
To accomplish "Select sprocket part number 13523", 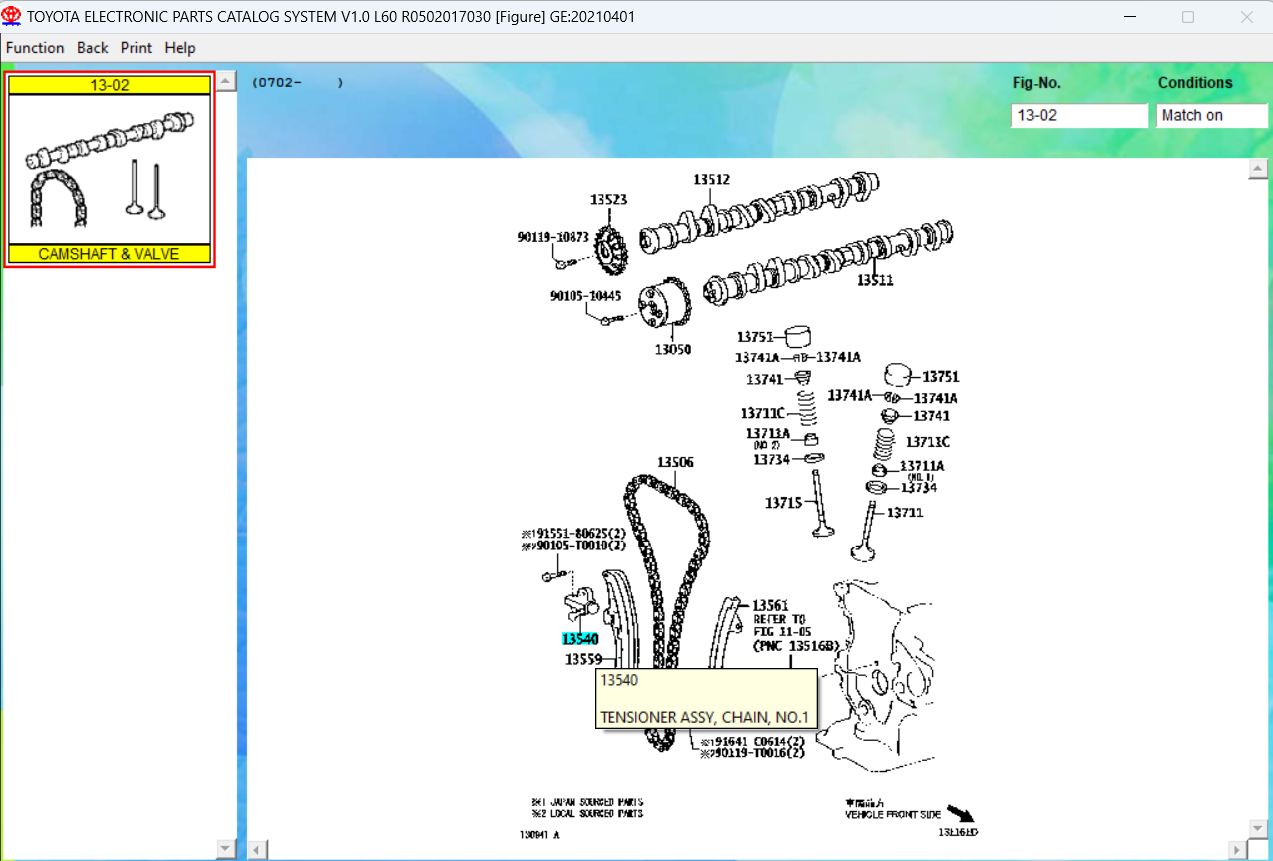I will coord(608,200).
